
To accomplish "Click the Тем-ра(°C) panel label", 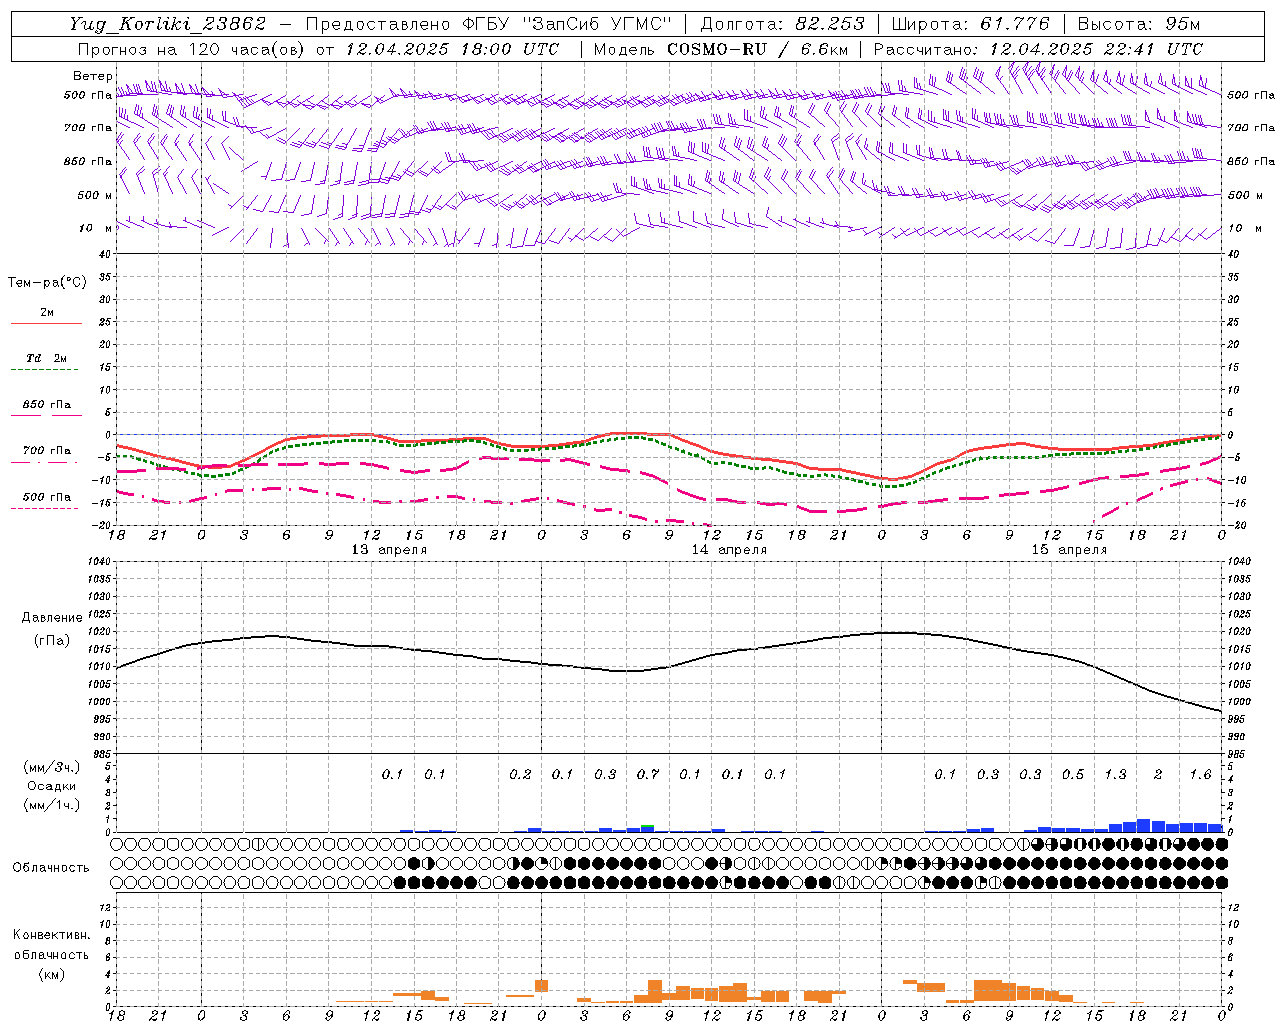I will tap(47, 283).
